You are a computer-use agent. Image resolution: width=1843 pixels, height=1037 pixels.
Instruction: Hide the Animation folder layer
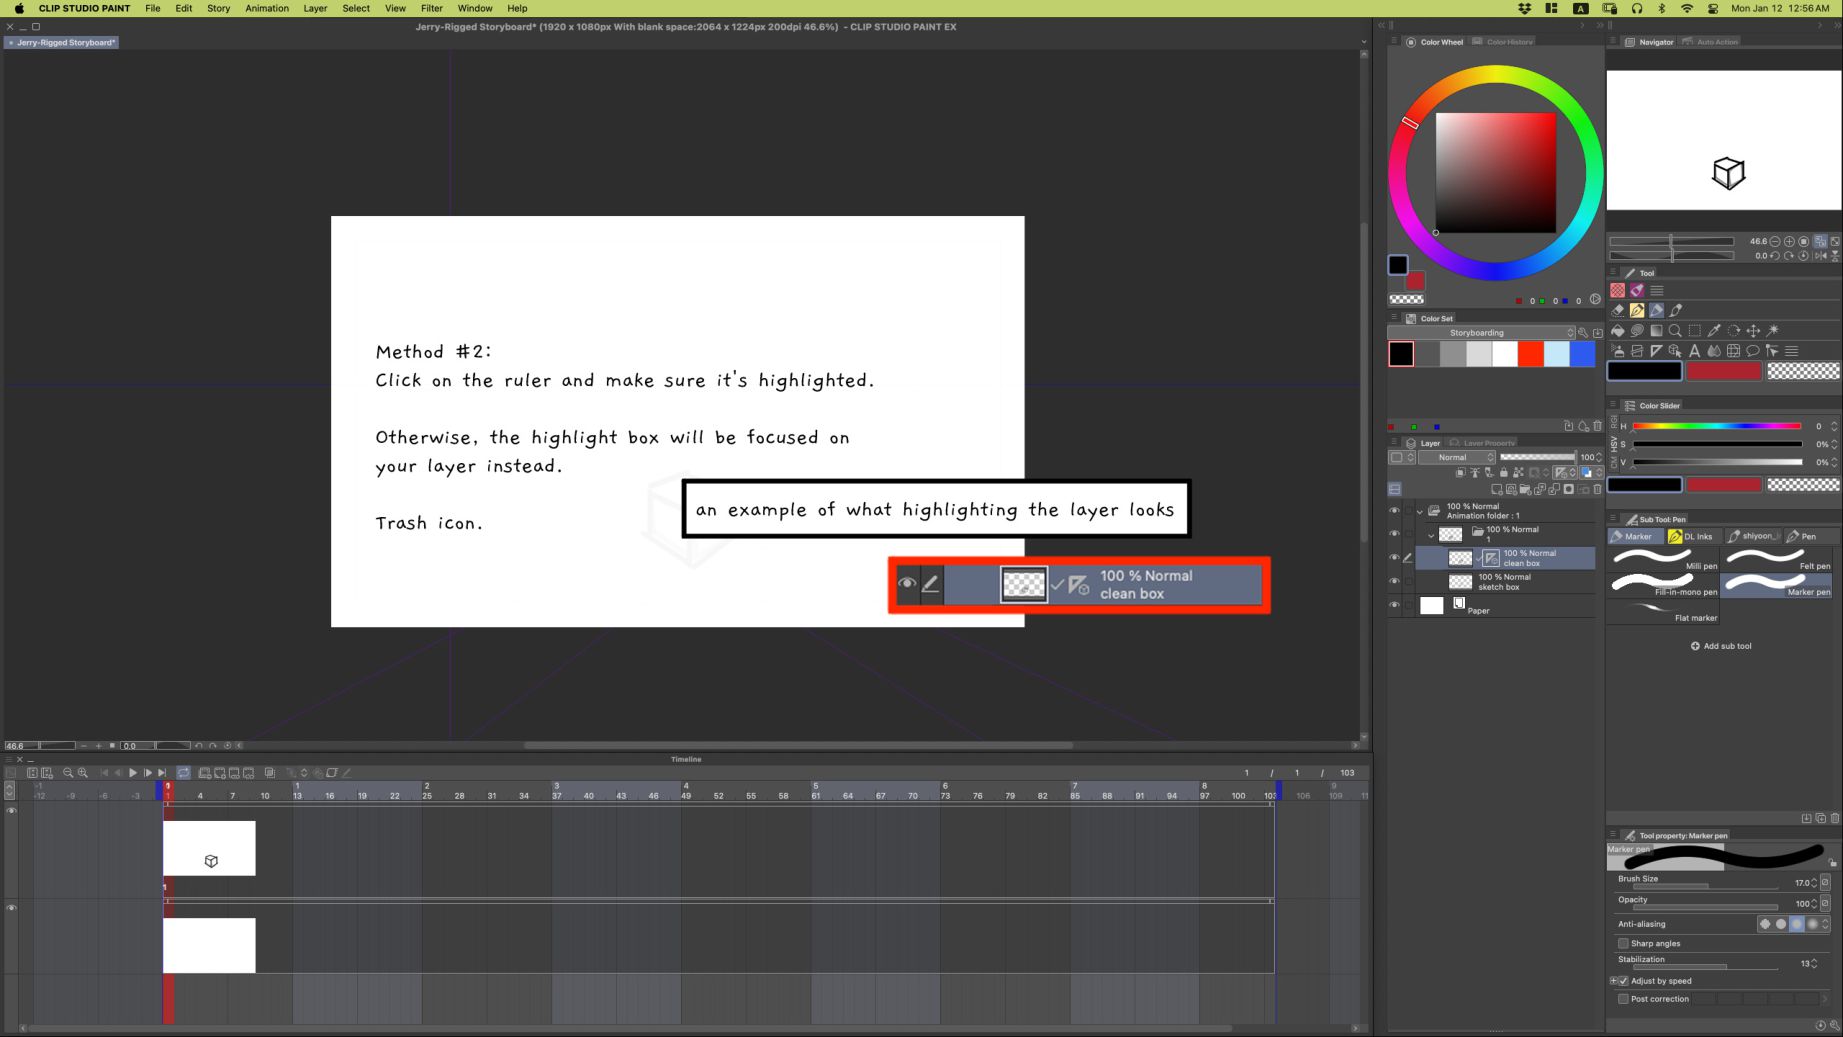[x=1394, y=511]
